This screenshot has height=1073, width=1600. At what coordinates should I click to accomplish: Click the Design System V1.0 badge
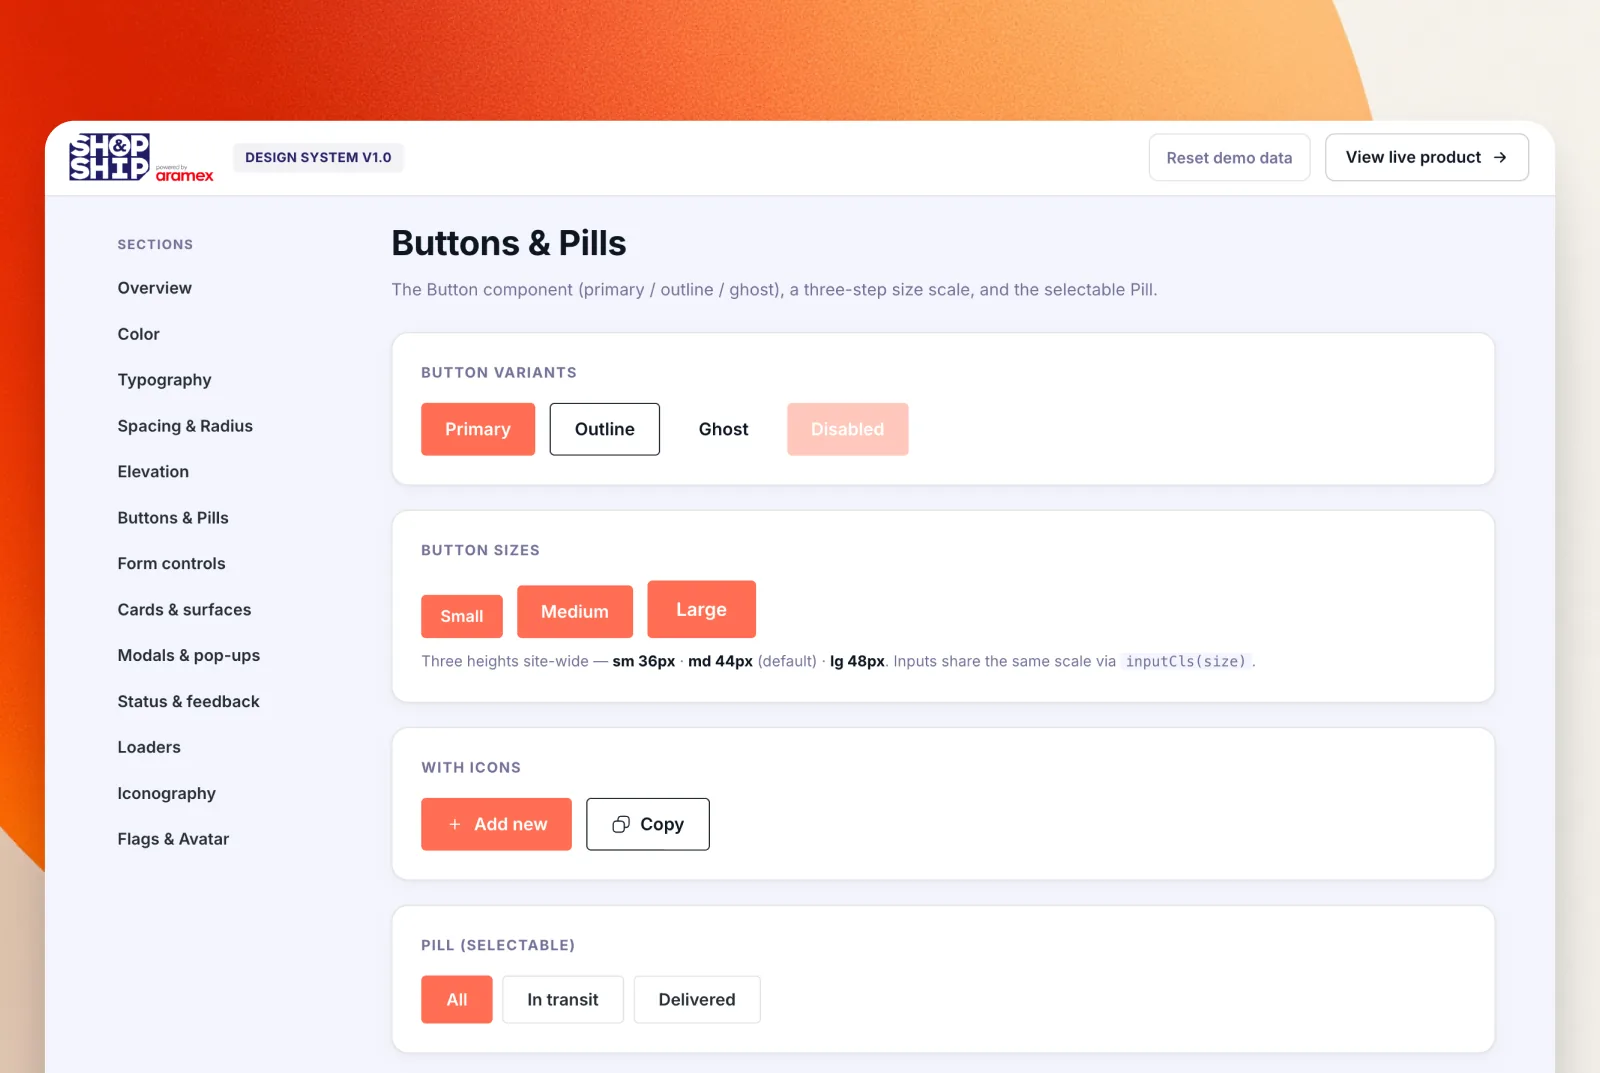coord(318,157)
